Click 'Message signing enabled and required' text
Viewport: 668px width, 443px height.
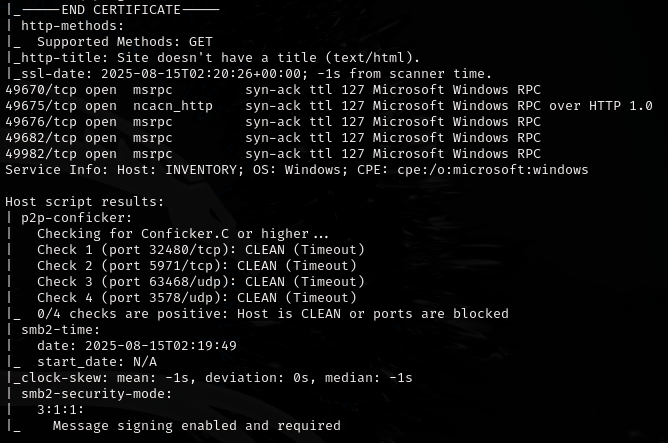(x=196, y=425)
